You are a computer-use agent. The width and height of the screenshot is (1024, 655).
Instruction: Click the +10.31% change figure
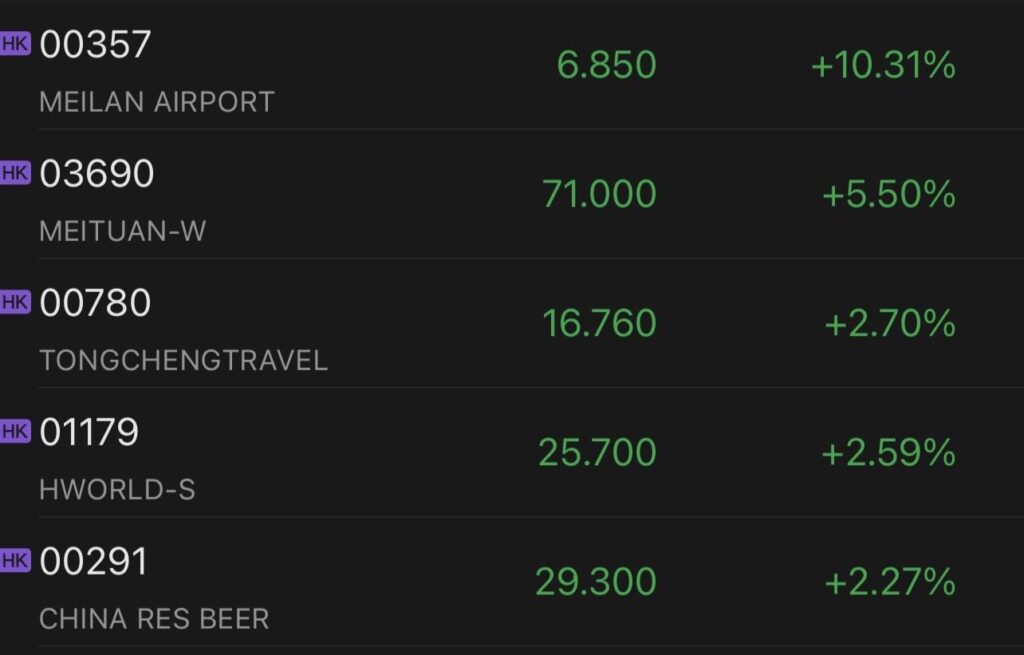point(884,65)
